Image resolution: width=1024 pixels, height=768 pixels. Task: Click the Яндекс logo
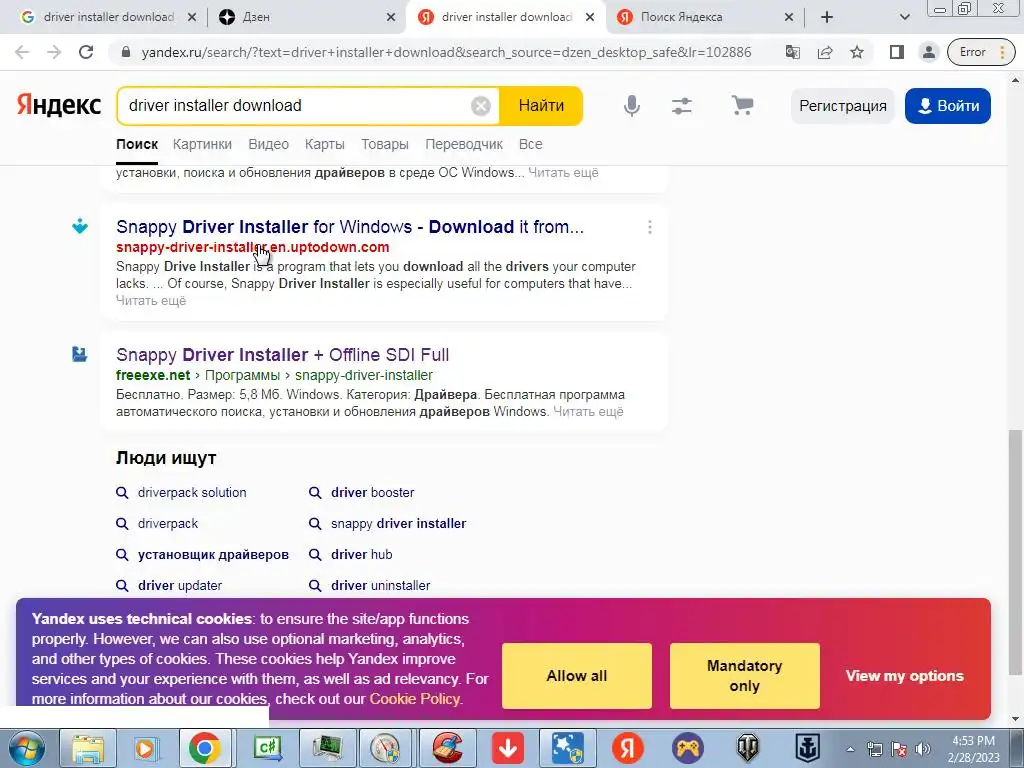59,105
